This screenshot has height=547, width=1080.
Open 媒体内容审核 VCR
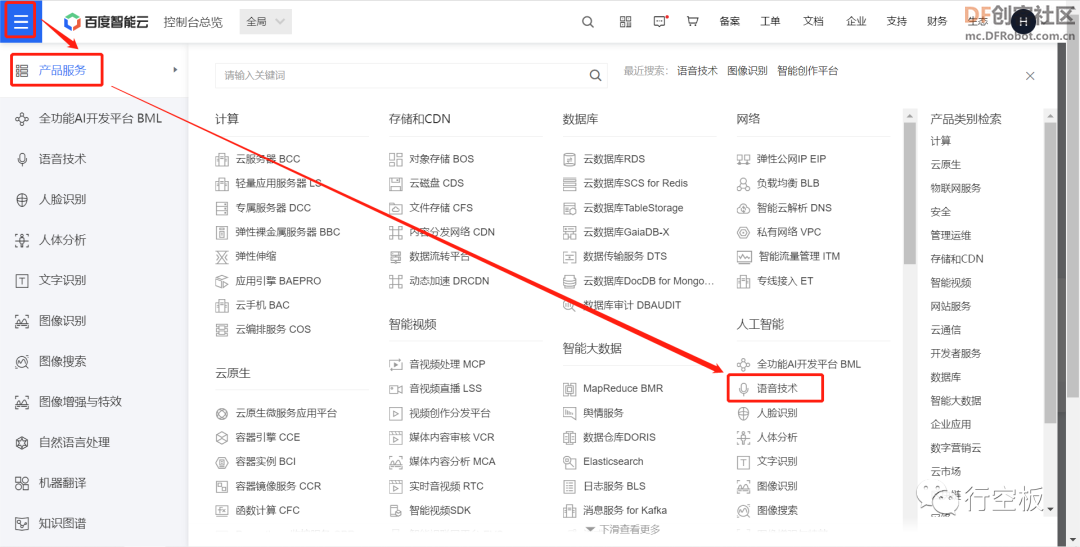pos(452,437)
